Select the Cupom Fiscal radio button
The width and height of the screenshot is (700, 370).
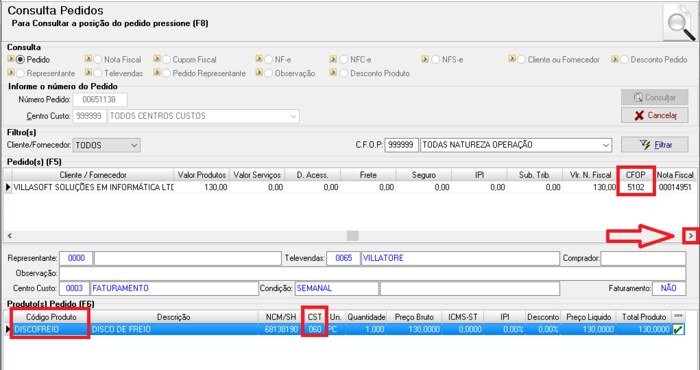point(167,59)
